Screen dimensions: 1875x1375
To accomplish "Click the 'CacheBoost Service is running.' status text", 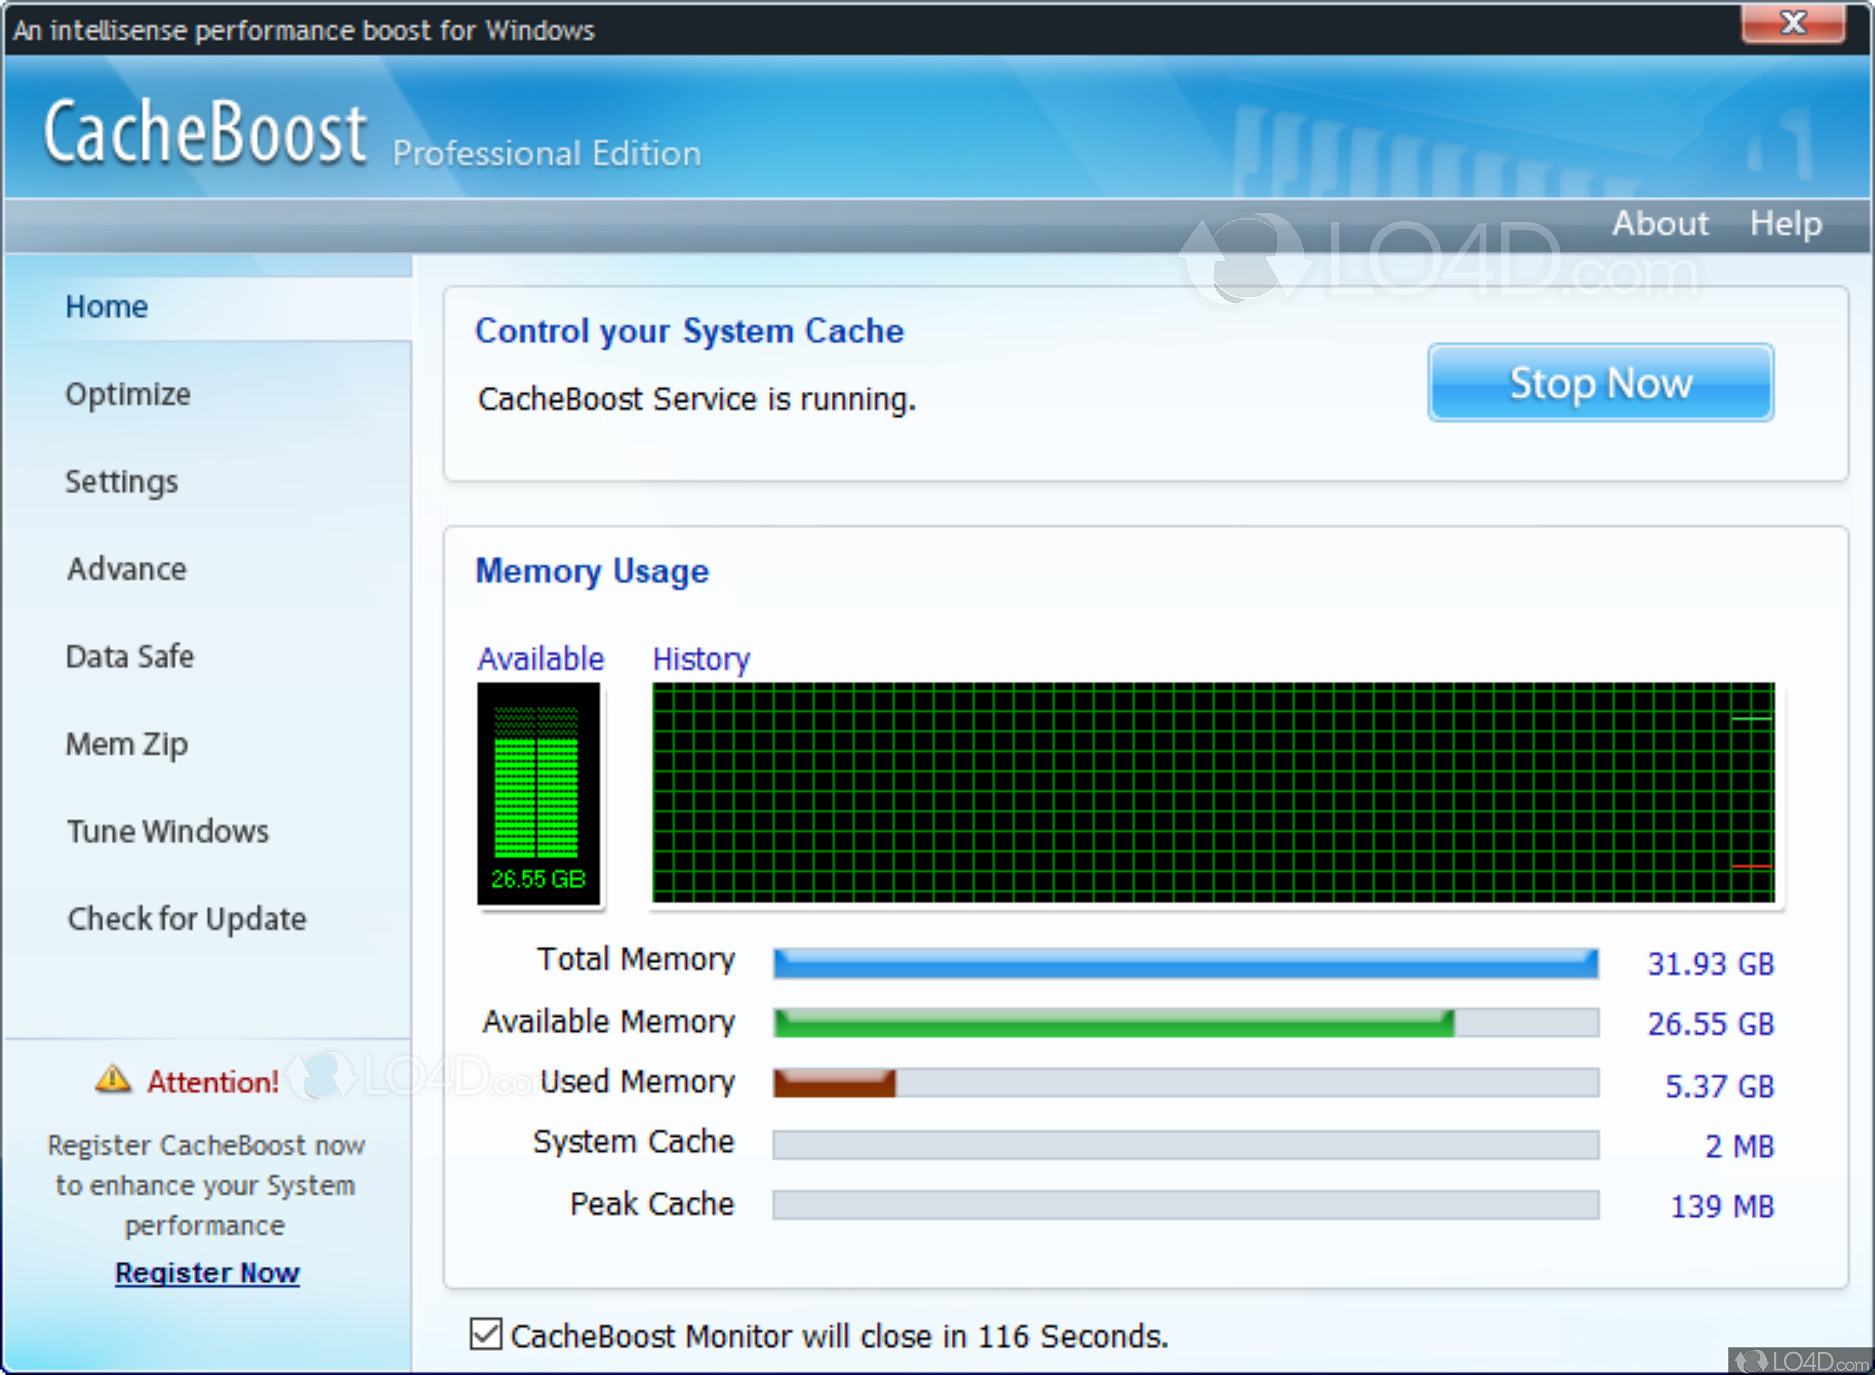I will [696, 399].
